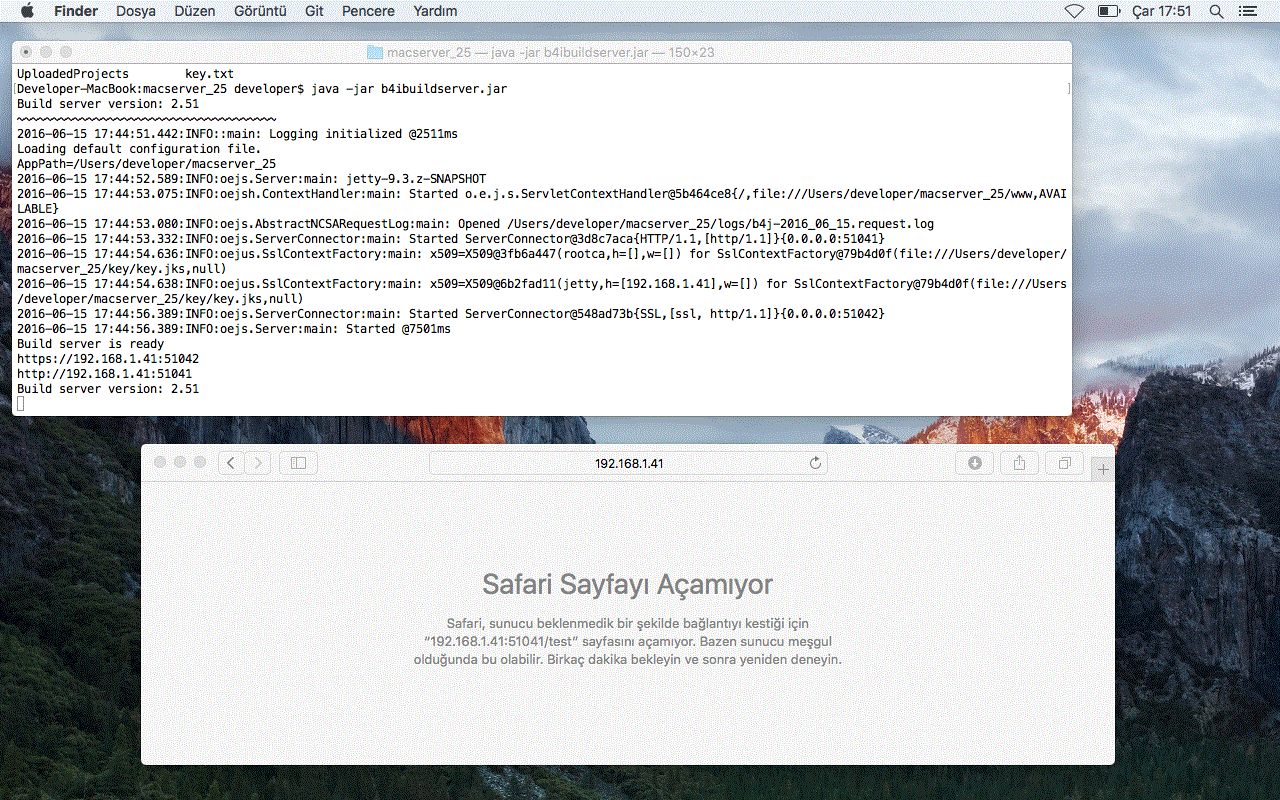Screen dimensions: 1280x800
Task: Show all Safari tabs
Action: click(1064, 463)
